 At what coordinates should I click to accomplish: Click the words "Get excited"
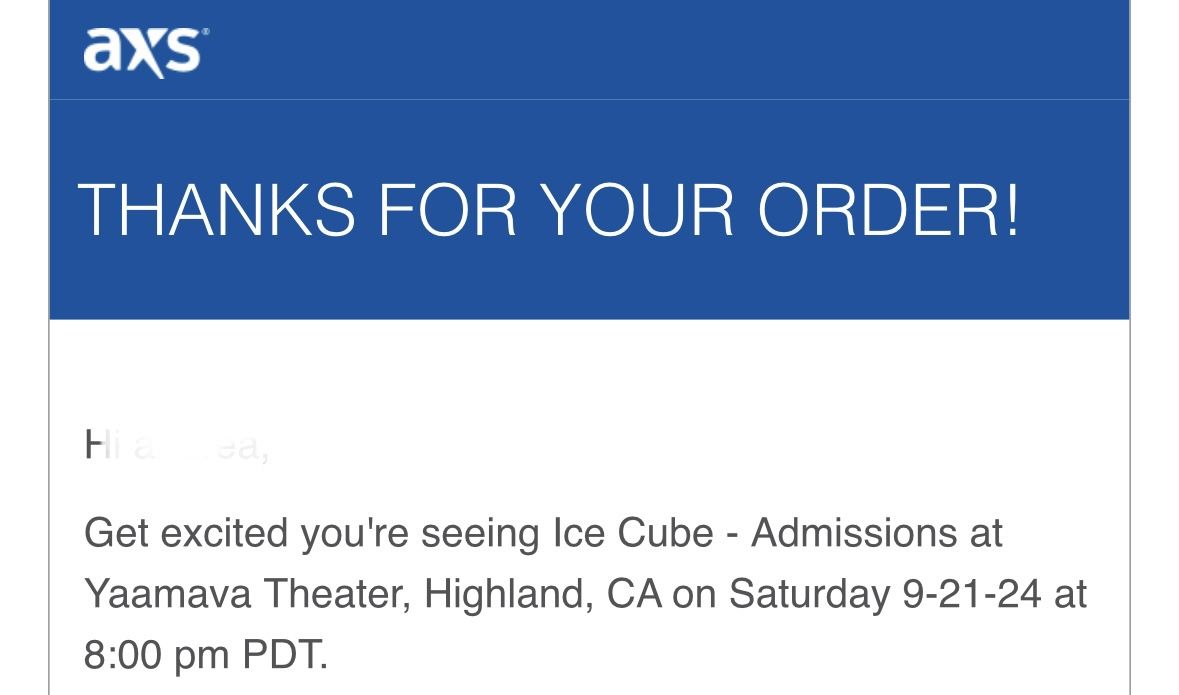click(x=187, y=533)
